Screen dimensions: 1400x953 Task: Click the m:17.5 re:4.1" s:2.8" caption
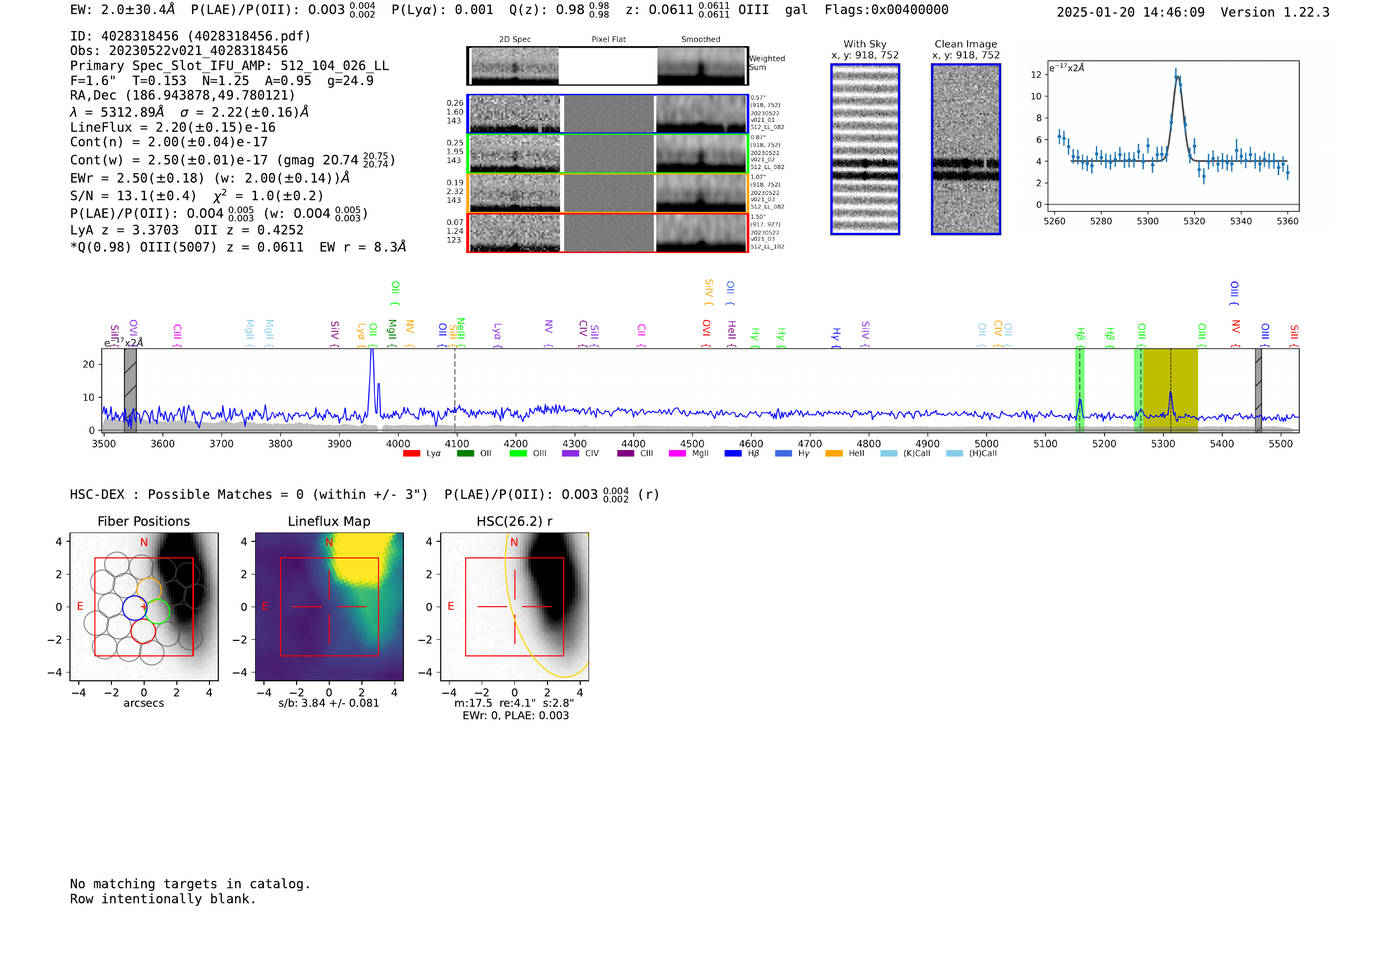click(x=514, y=703)
